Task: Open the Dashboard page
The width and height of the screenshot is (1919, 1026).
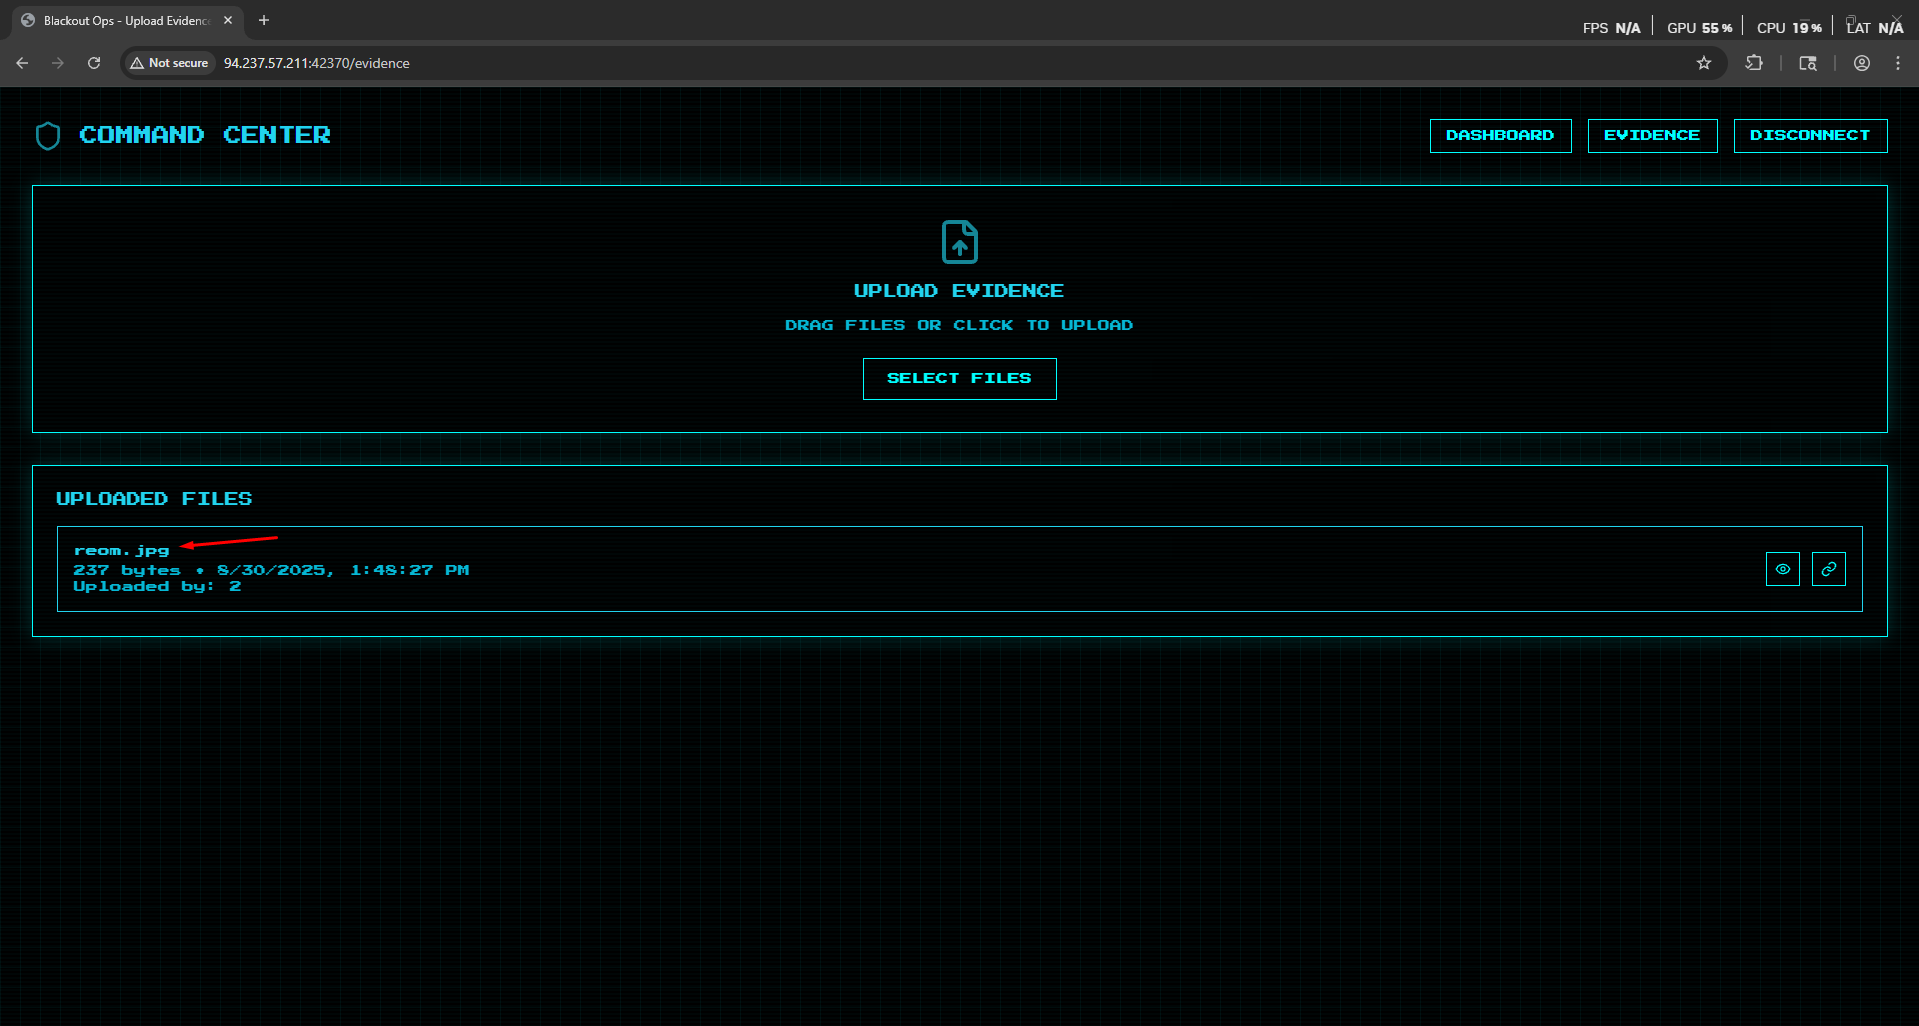Action: (x=1500, y=136)
